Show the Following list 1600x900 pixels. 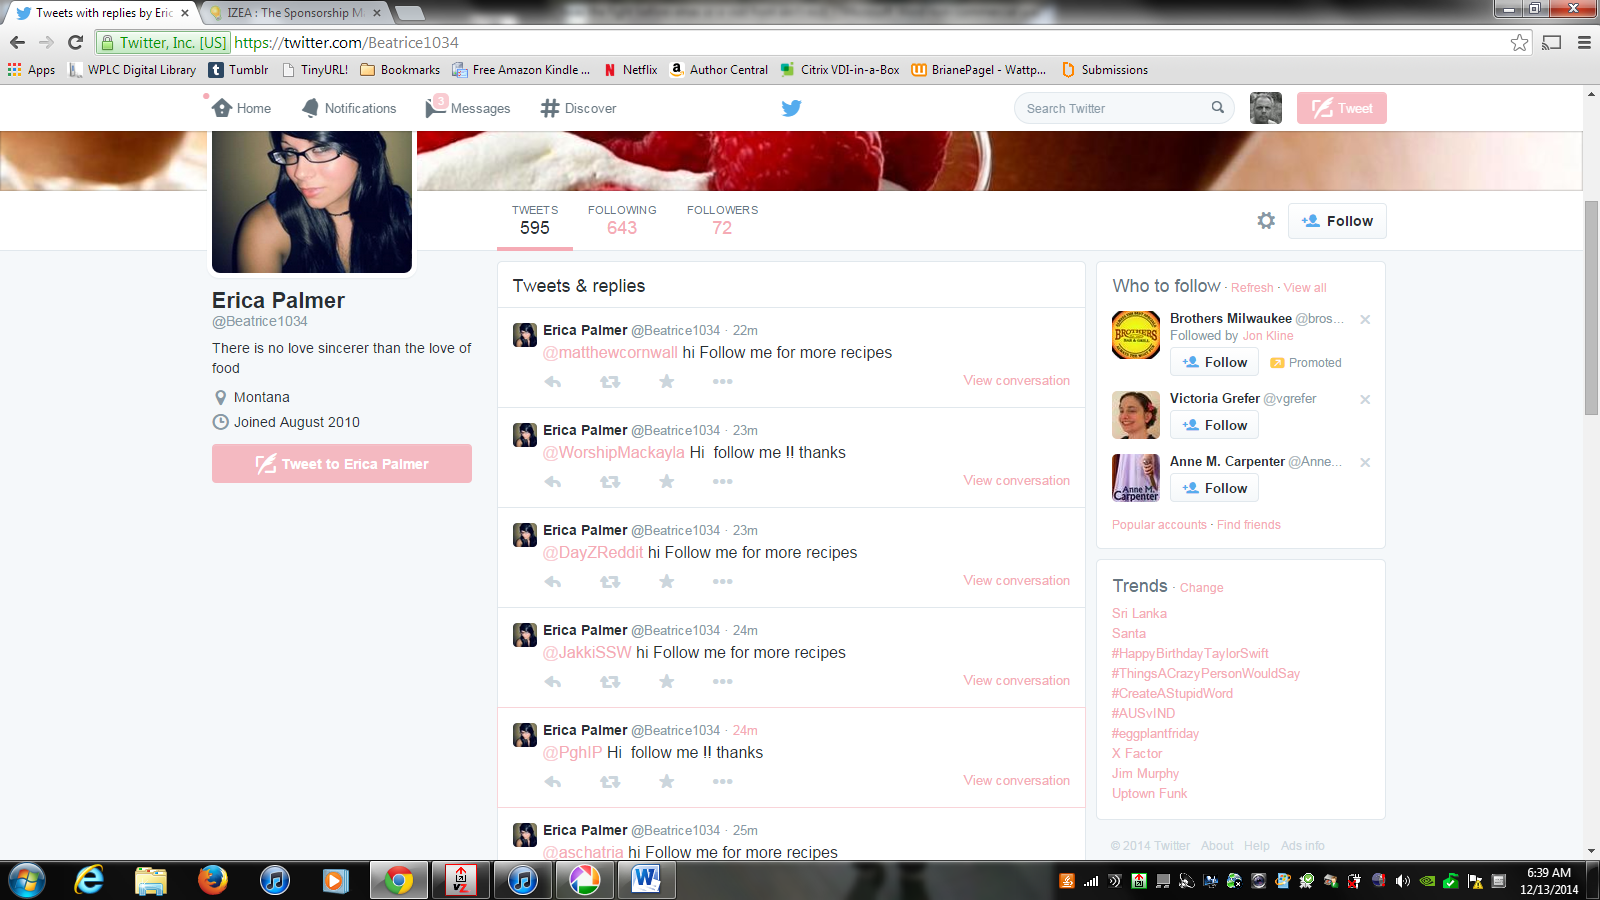point(622,221)
